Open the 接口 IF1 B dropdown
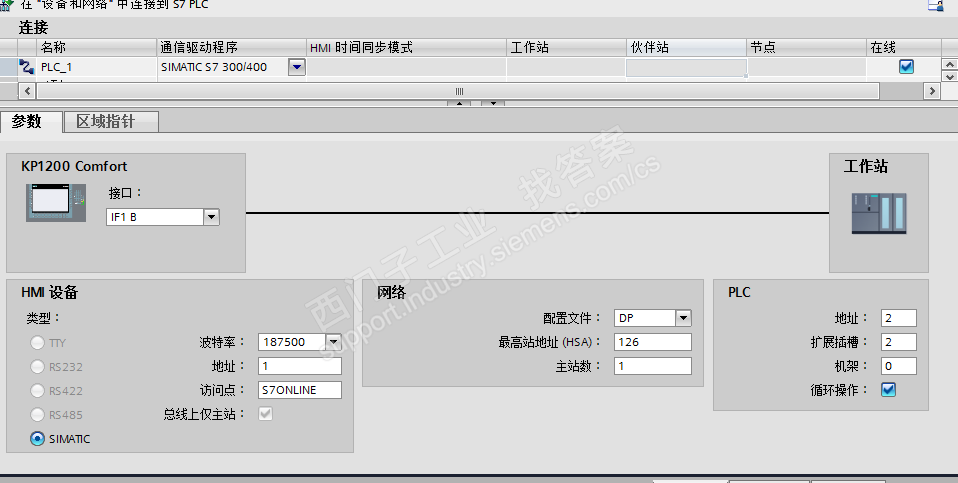Image resolution: width=958 pixels, height=483 pixels. [211, 217]
